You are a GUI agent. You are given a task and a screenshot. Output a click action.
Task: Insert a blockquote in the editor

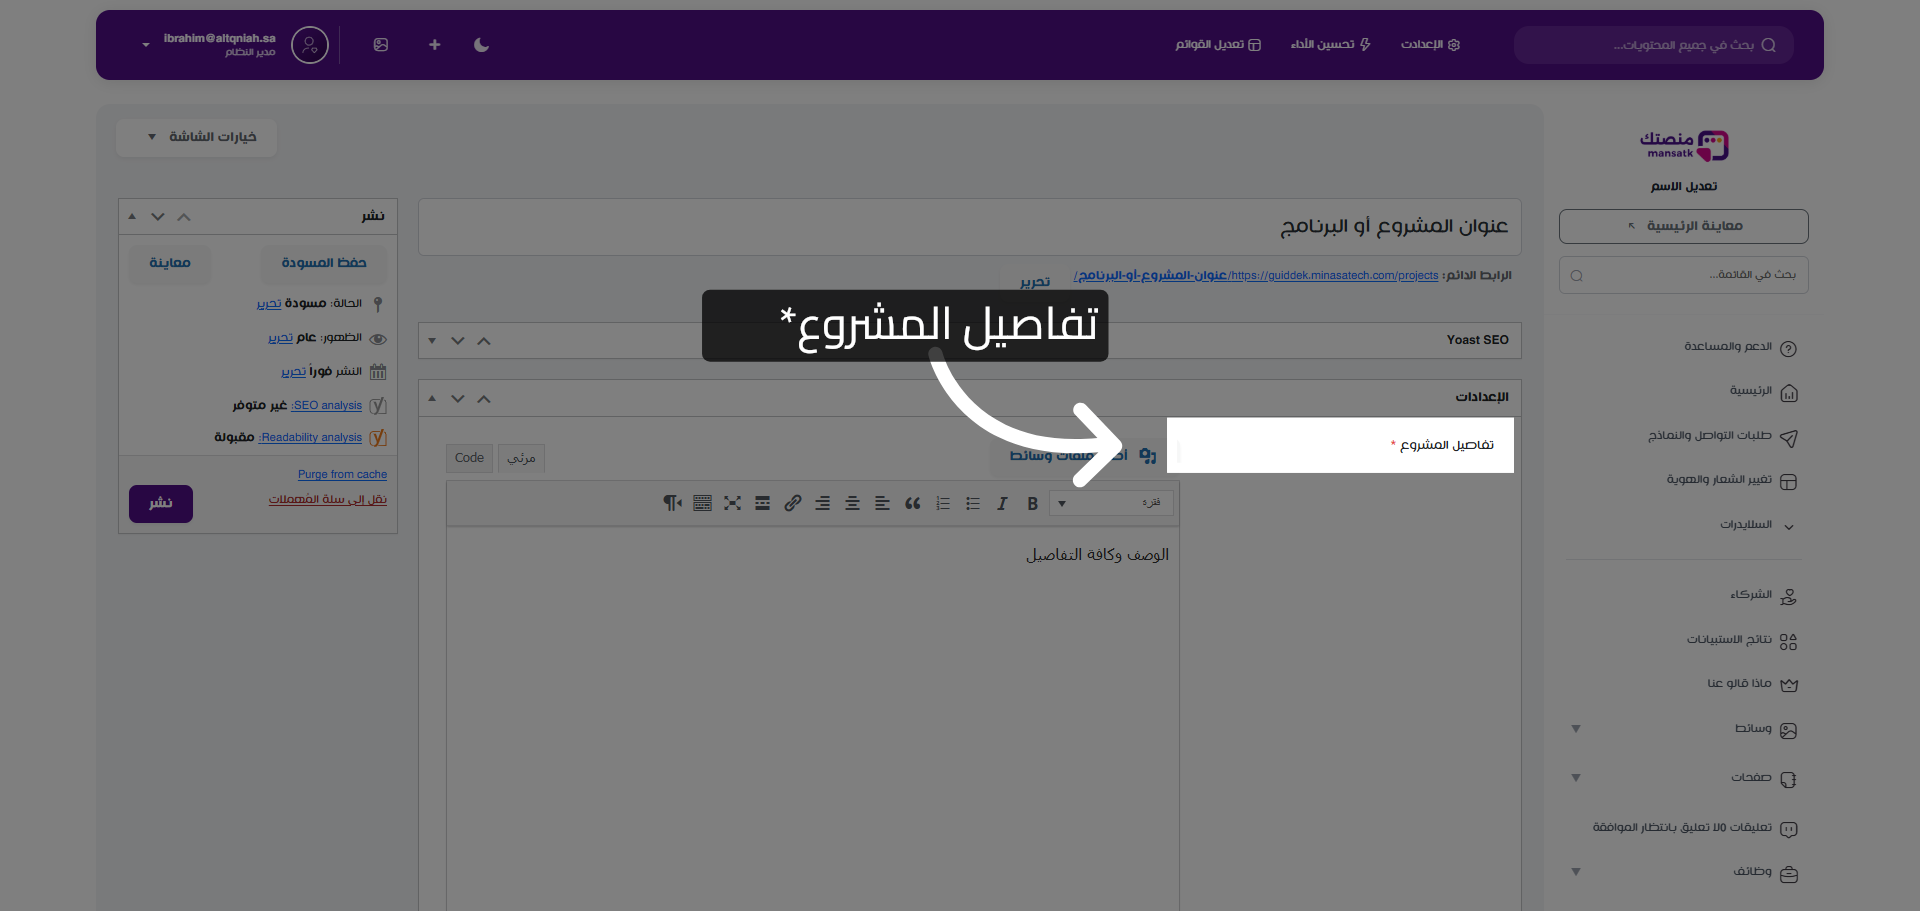coord(913,503)
